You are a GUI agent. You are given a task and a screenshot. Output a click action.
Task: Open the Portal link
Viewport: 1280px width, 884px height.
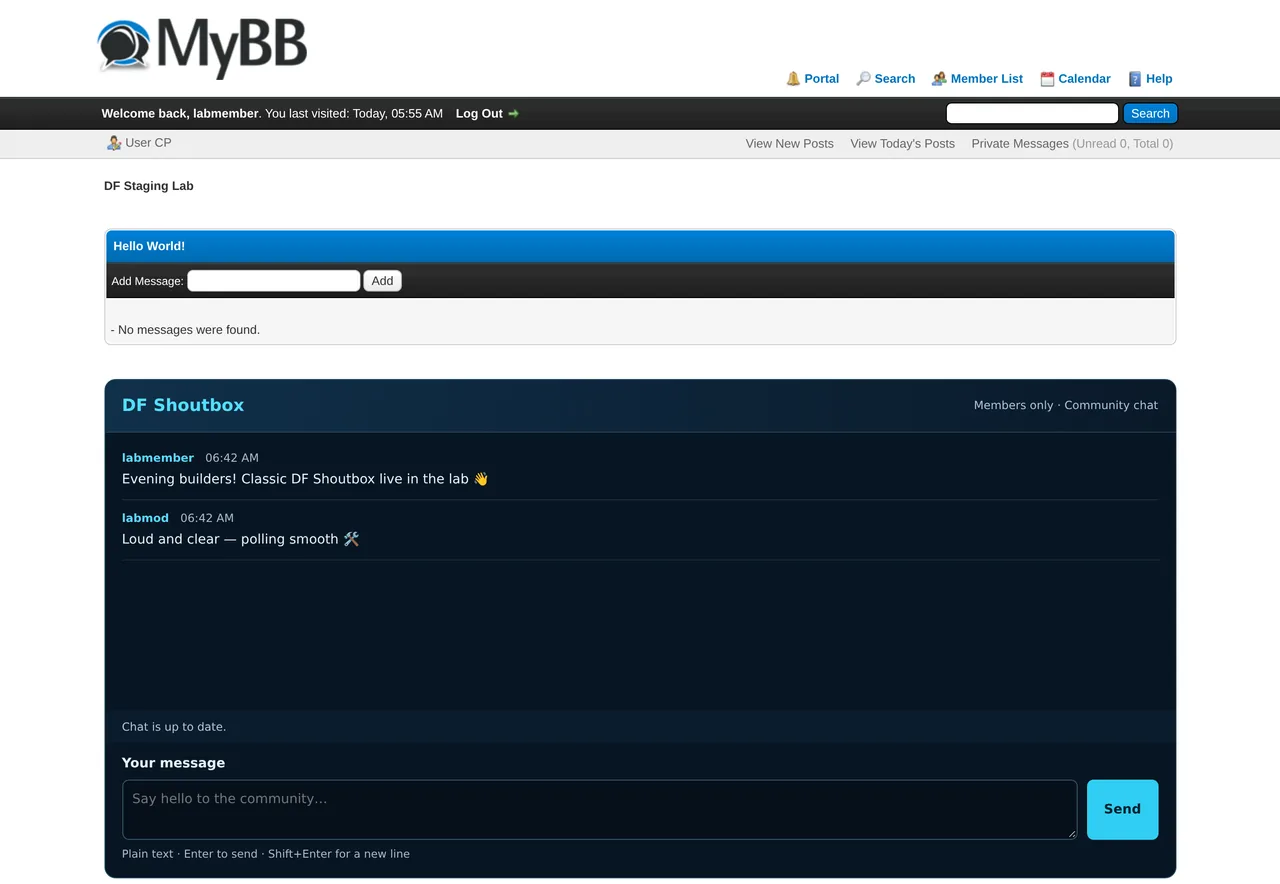point(822,79)
